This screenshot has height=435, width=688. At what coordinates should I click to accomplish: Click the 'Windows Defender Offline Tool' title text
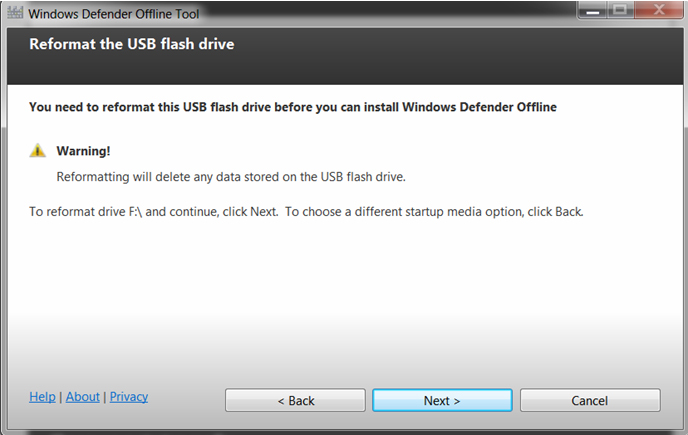tap(114, 14)
